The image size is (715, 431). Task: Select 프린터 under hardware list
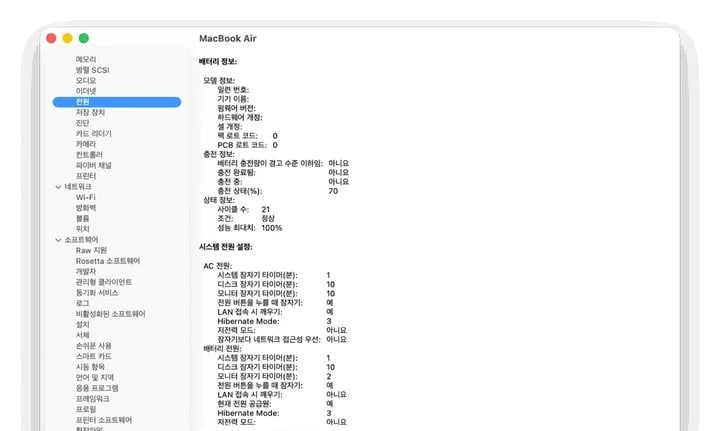tap(86, 176)
